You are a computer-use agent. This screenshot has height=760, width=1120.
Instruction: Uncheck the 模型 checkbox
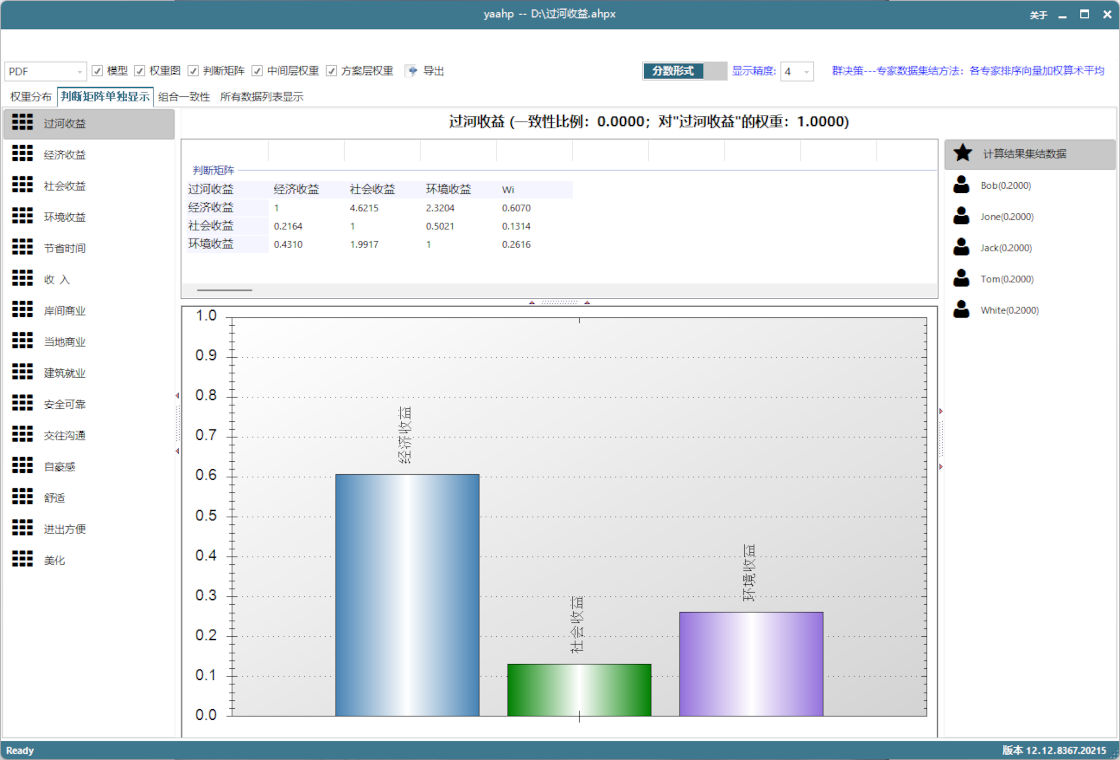(x=98, y=71)
